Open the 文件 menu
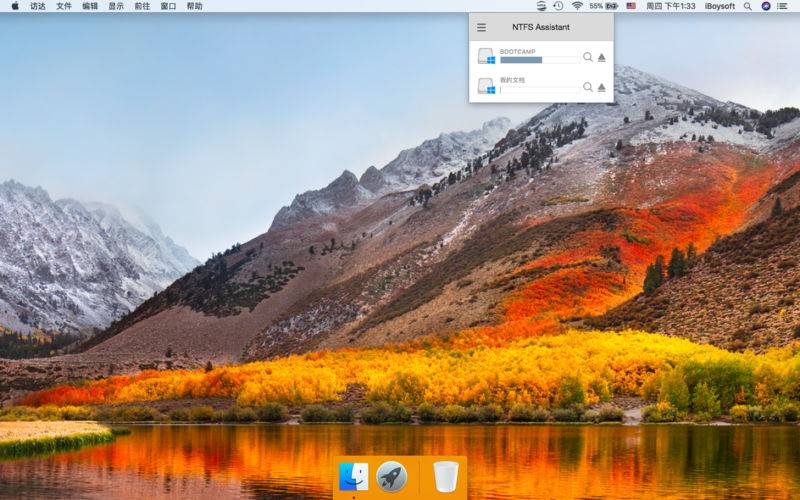800x500 pixels. [x=64, y=6]
